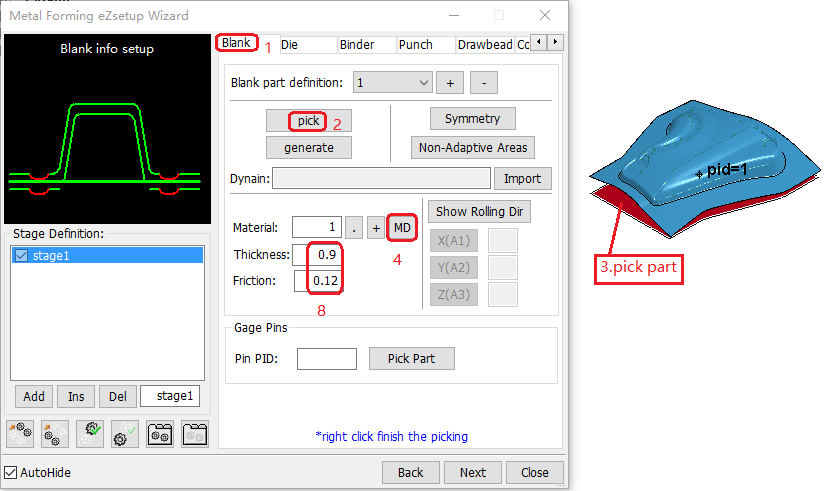The image size is (824, 491).
Task: Click the Blank info setup preview image
Action: (107, 129)
